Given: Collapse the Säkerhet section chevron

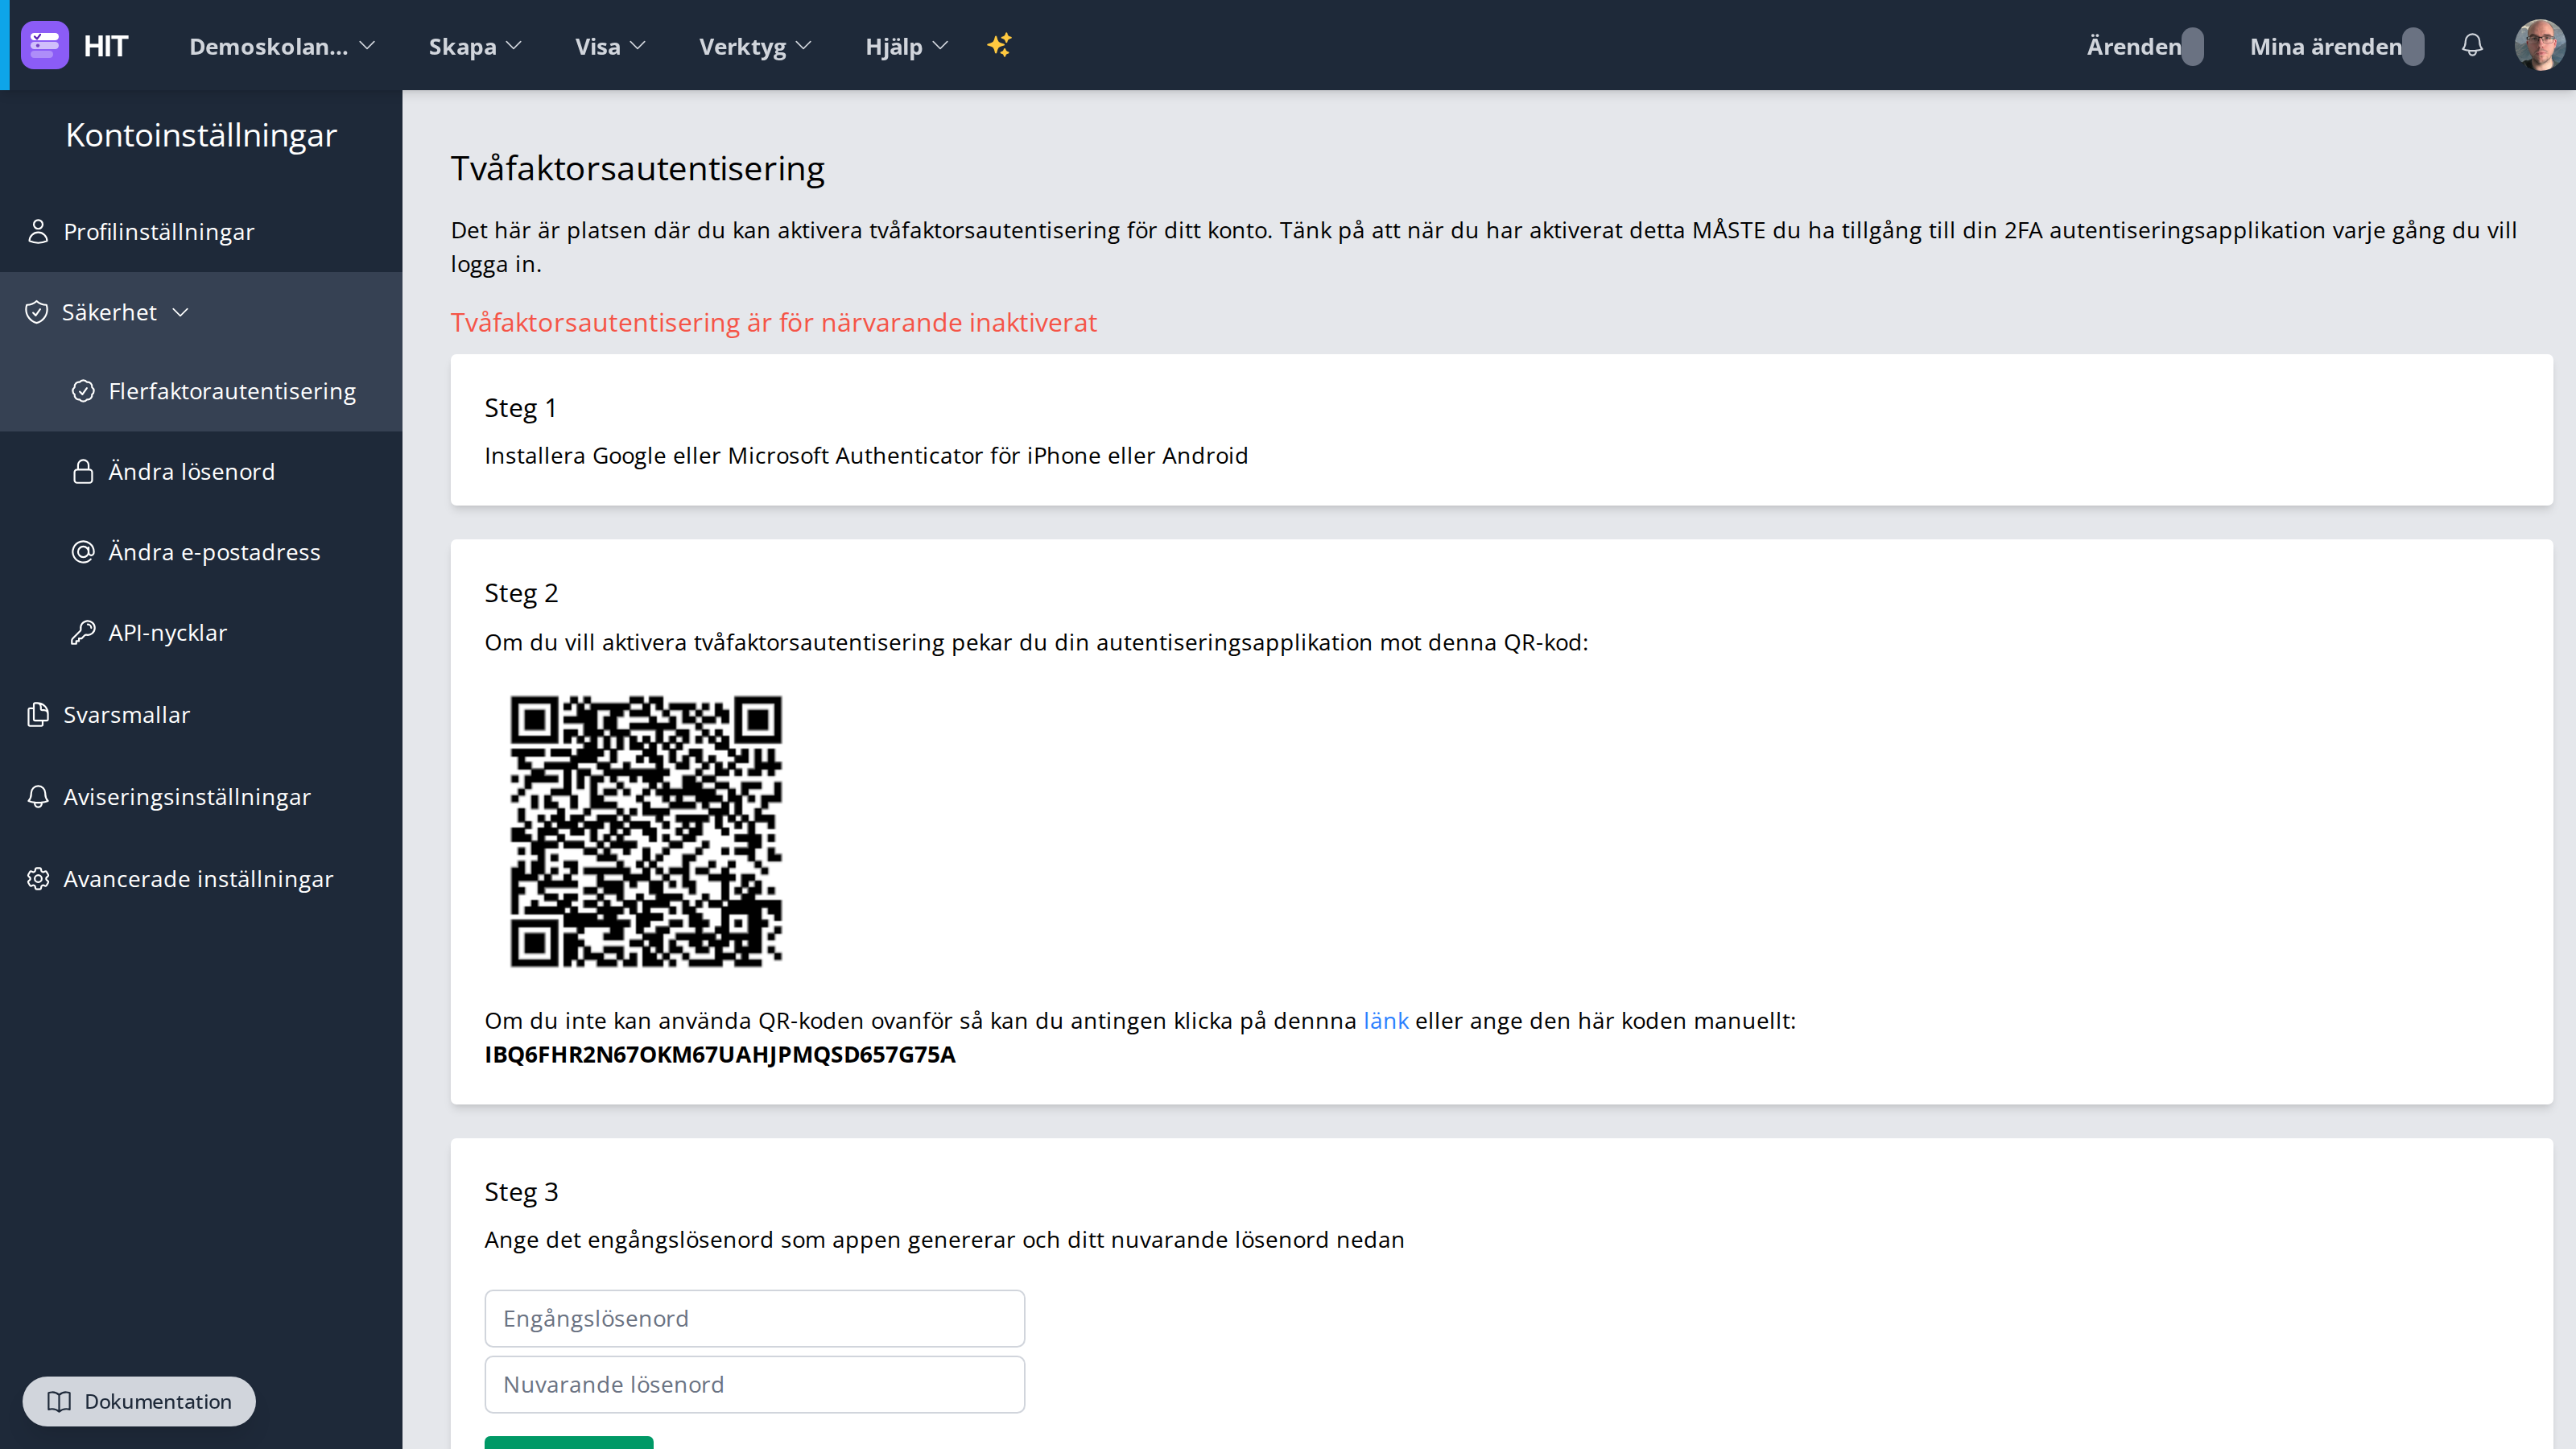Looking at the screenshot, I should coord(181,312).
